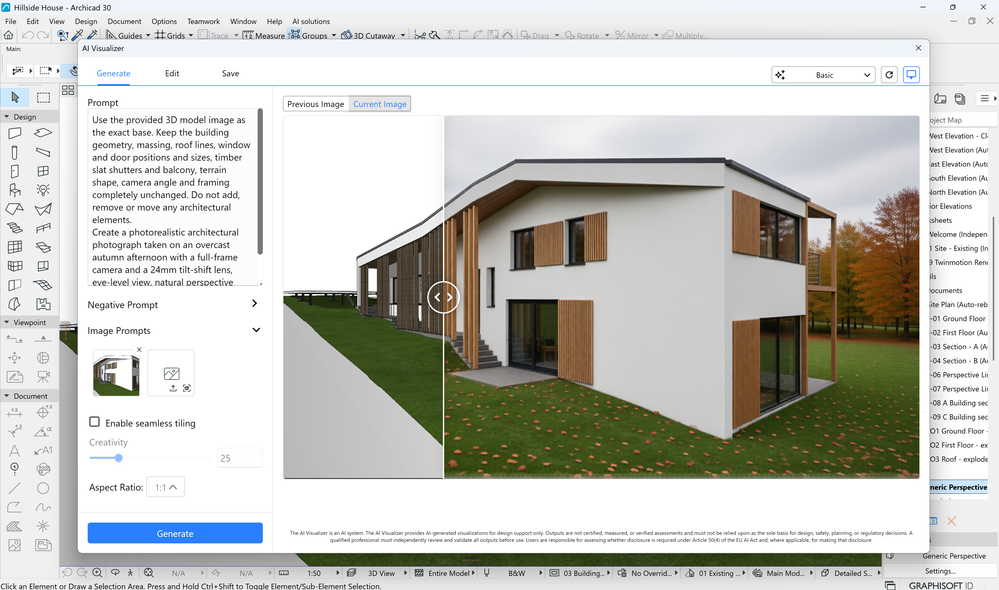
Task: Select the Arrow tool in the toolbox
Action: [15, 97]
